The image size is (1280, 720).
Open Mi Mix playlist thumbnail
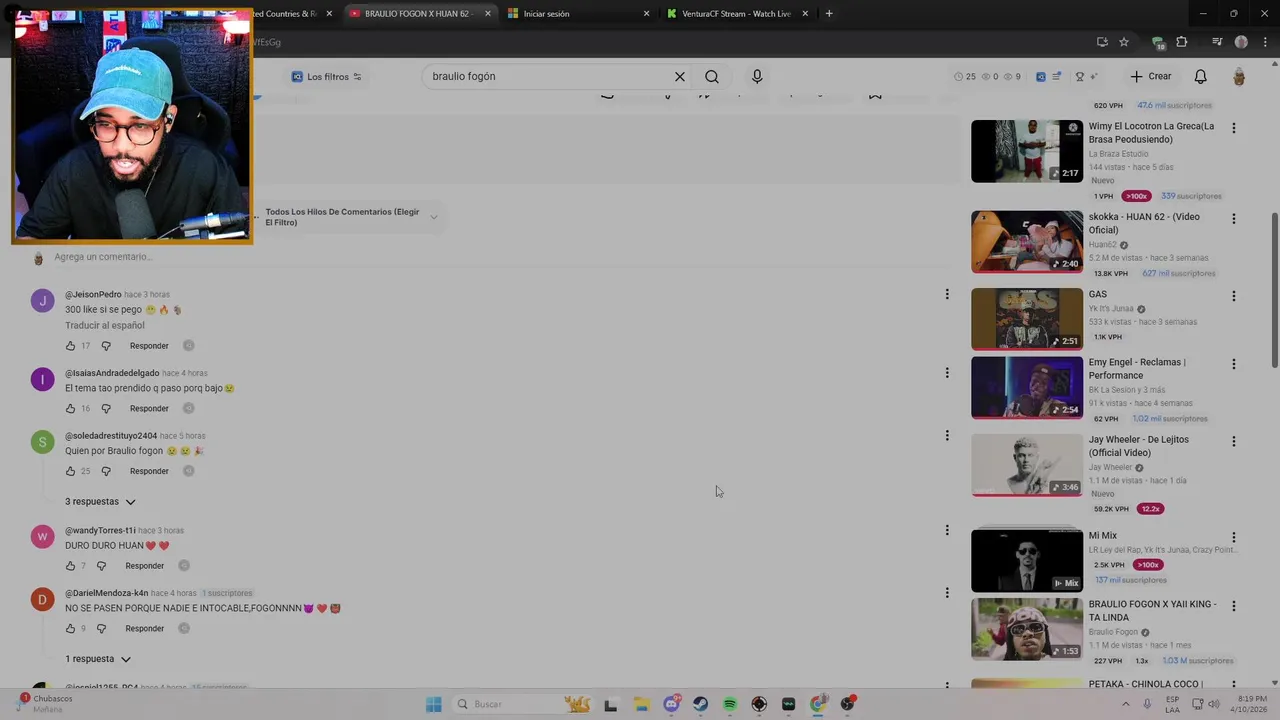click(x=1027, y=561)
